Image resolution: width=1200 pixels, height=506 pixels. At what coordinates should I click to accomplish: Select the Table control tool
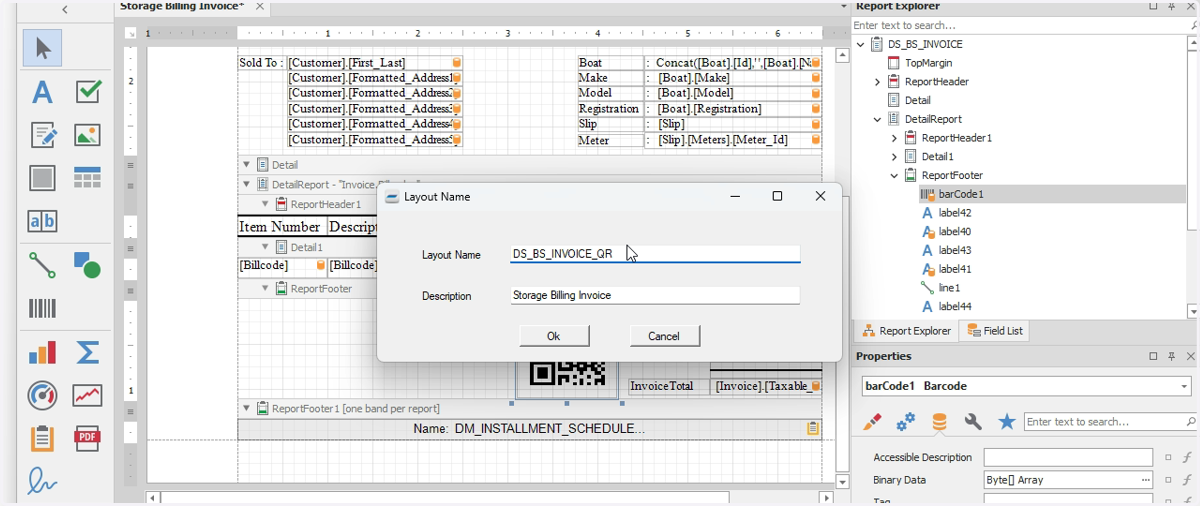click(88, 178)
